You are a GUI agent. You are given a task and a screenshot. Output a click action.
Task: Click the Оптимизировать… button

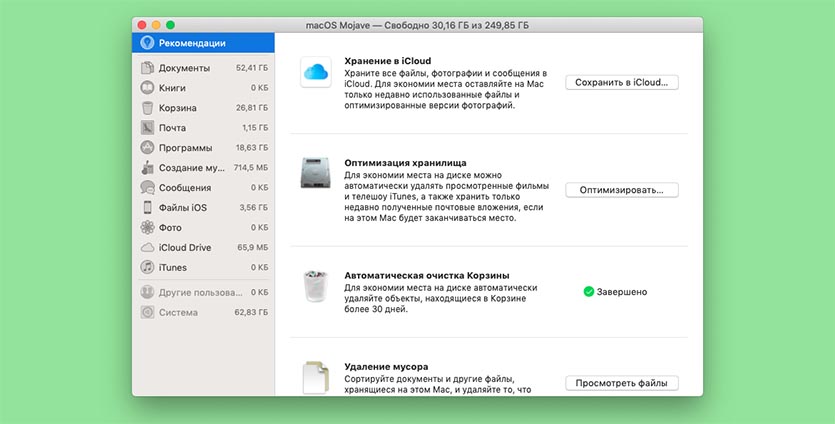621,190
